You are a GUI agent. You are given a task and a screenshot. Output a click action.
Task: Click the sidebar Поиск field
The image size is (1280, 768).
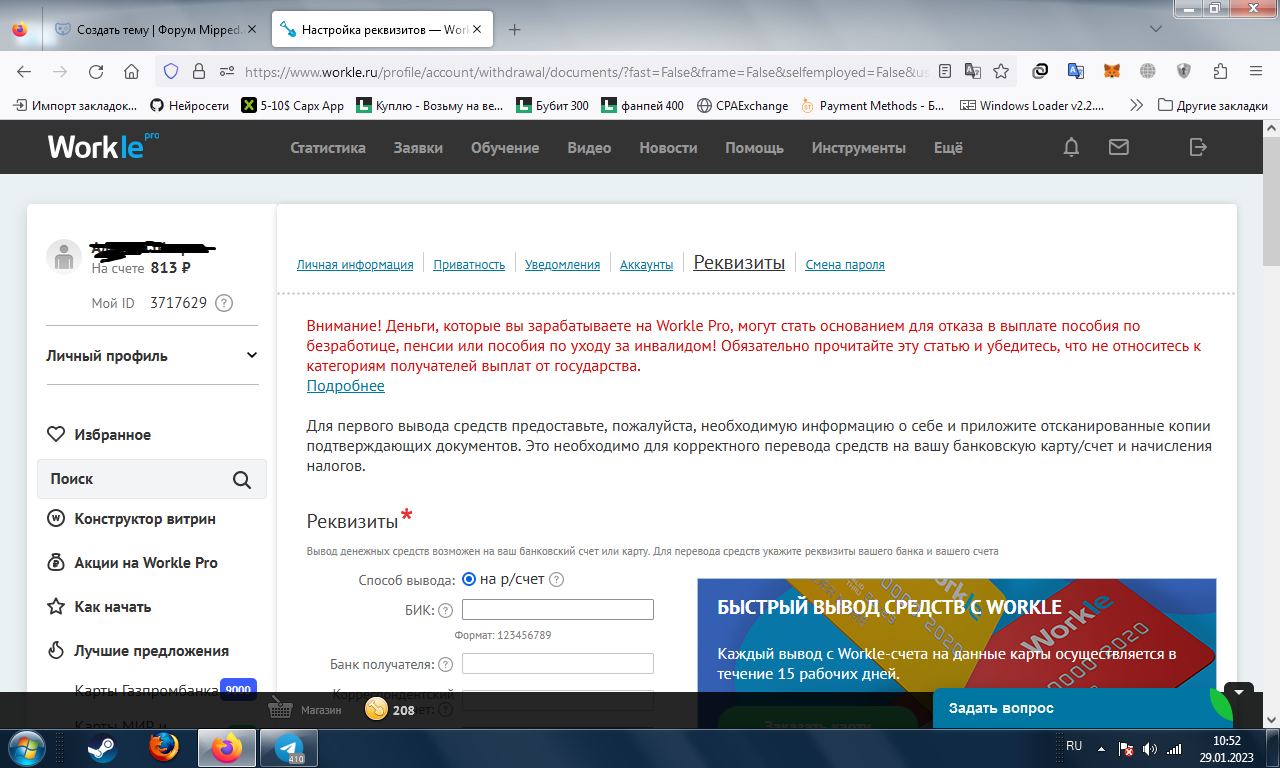point(152,479)
